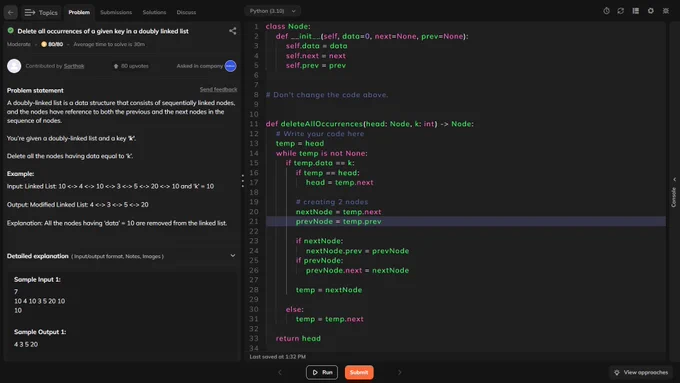Click the 'Sample Output 1:' label
680x383 pixels.
(40, 332)
